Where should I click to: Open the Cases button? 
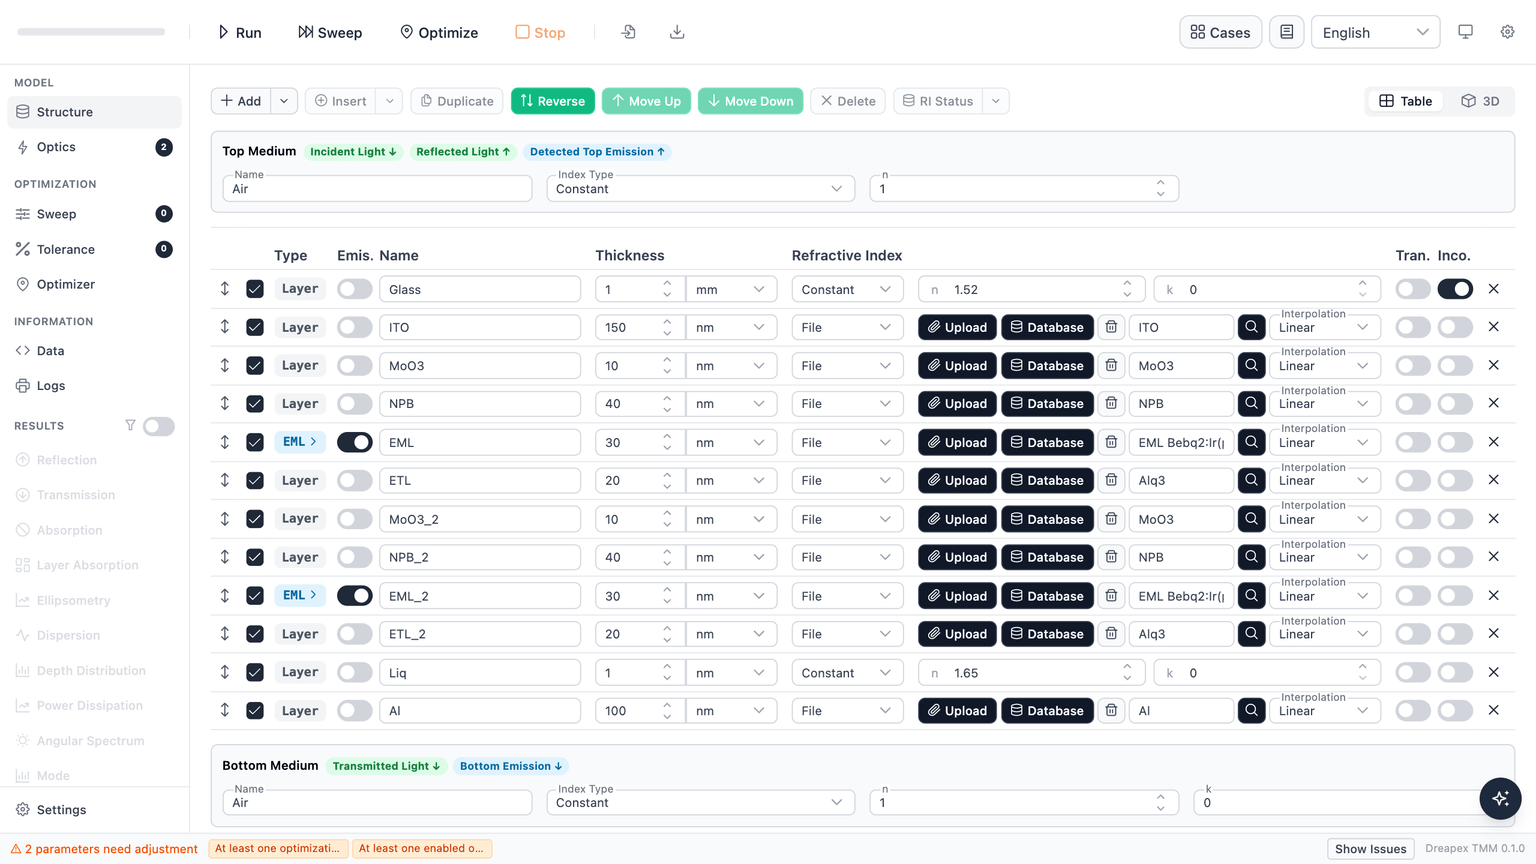point(1220,32)
